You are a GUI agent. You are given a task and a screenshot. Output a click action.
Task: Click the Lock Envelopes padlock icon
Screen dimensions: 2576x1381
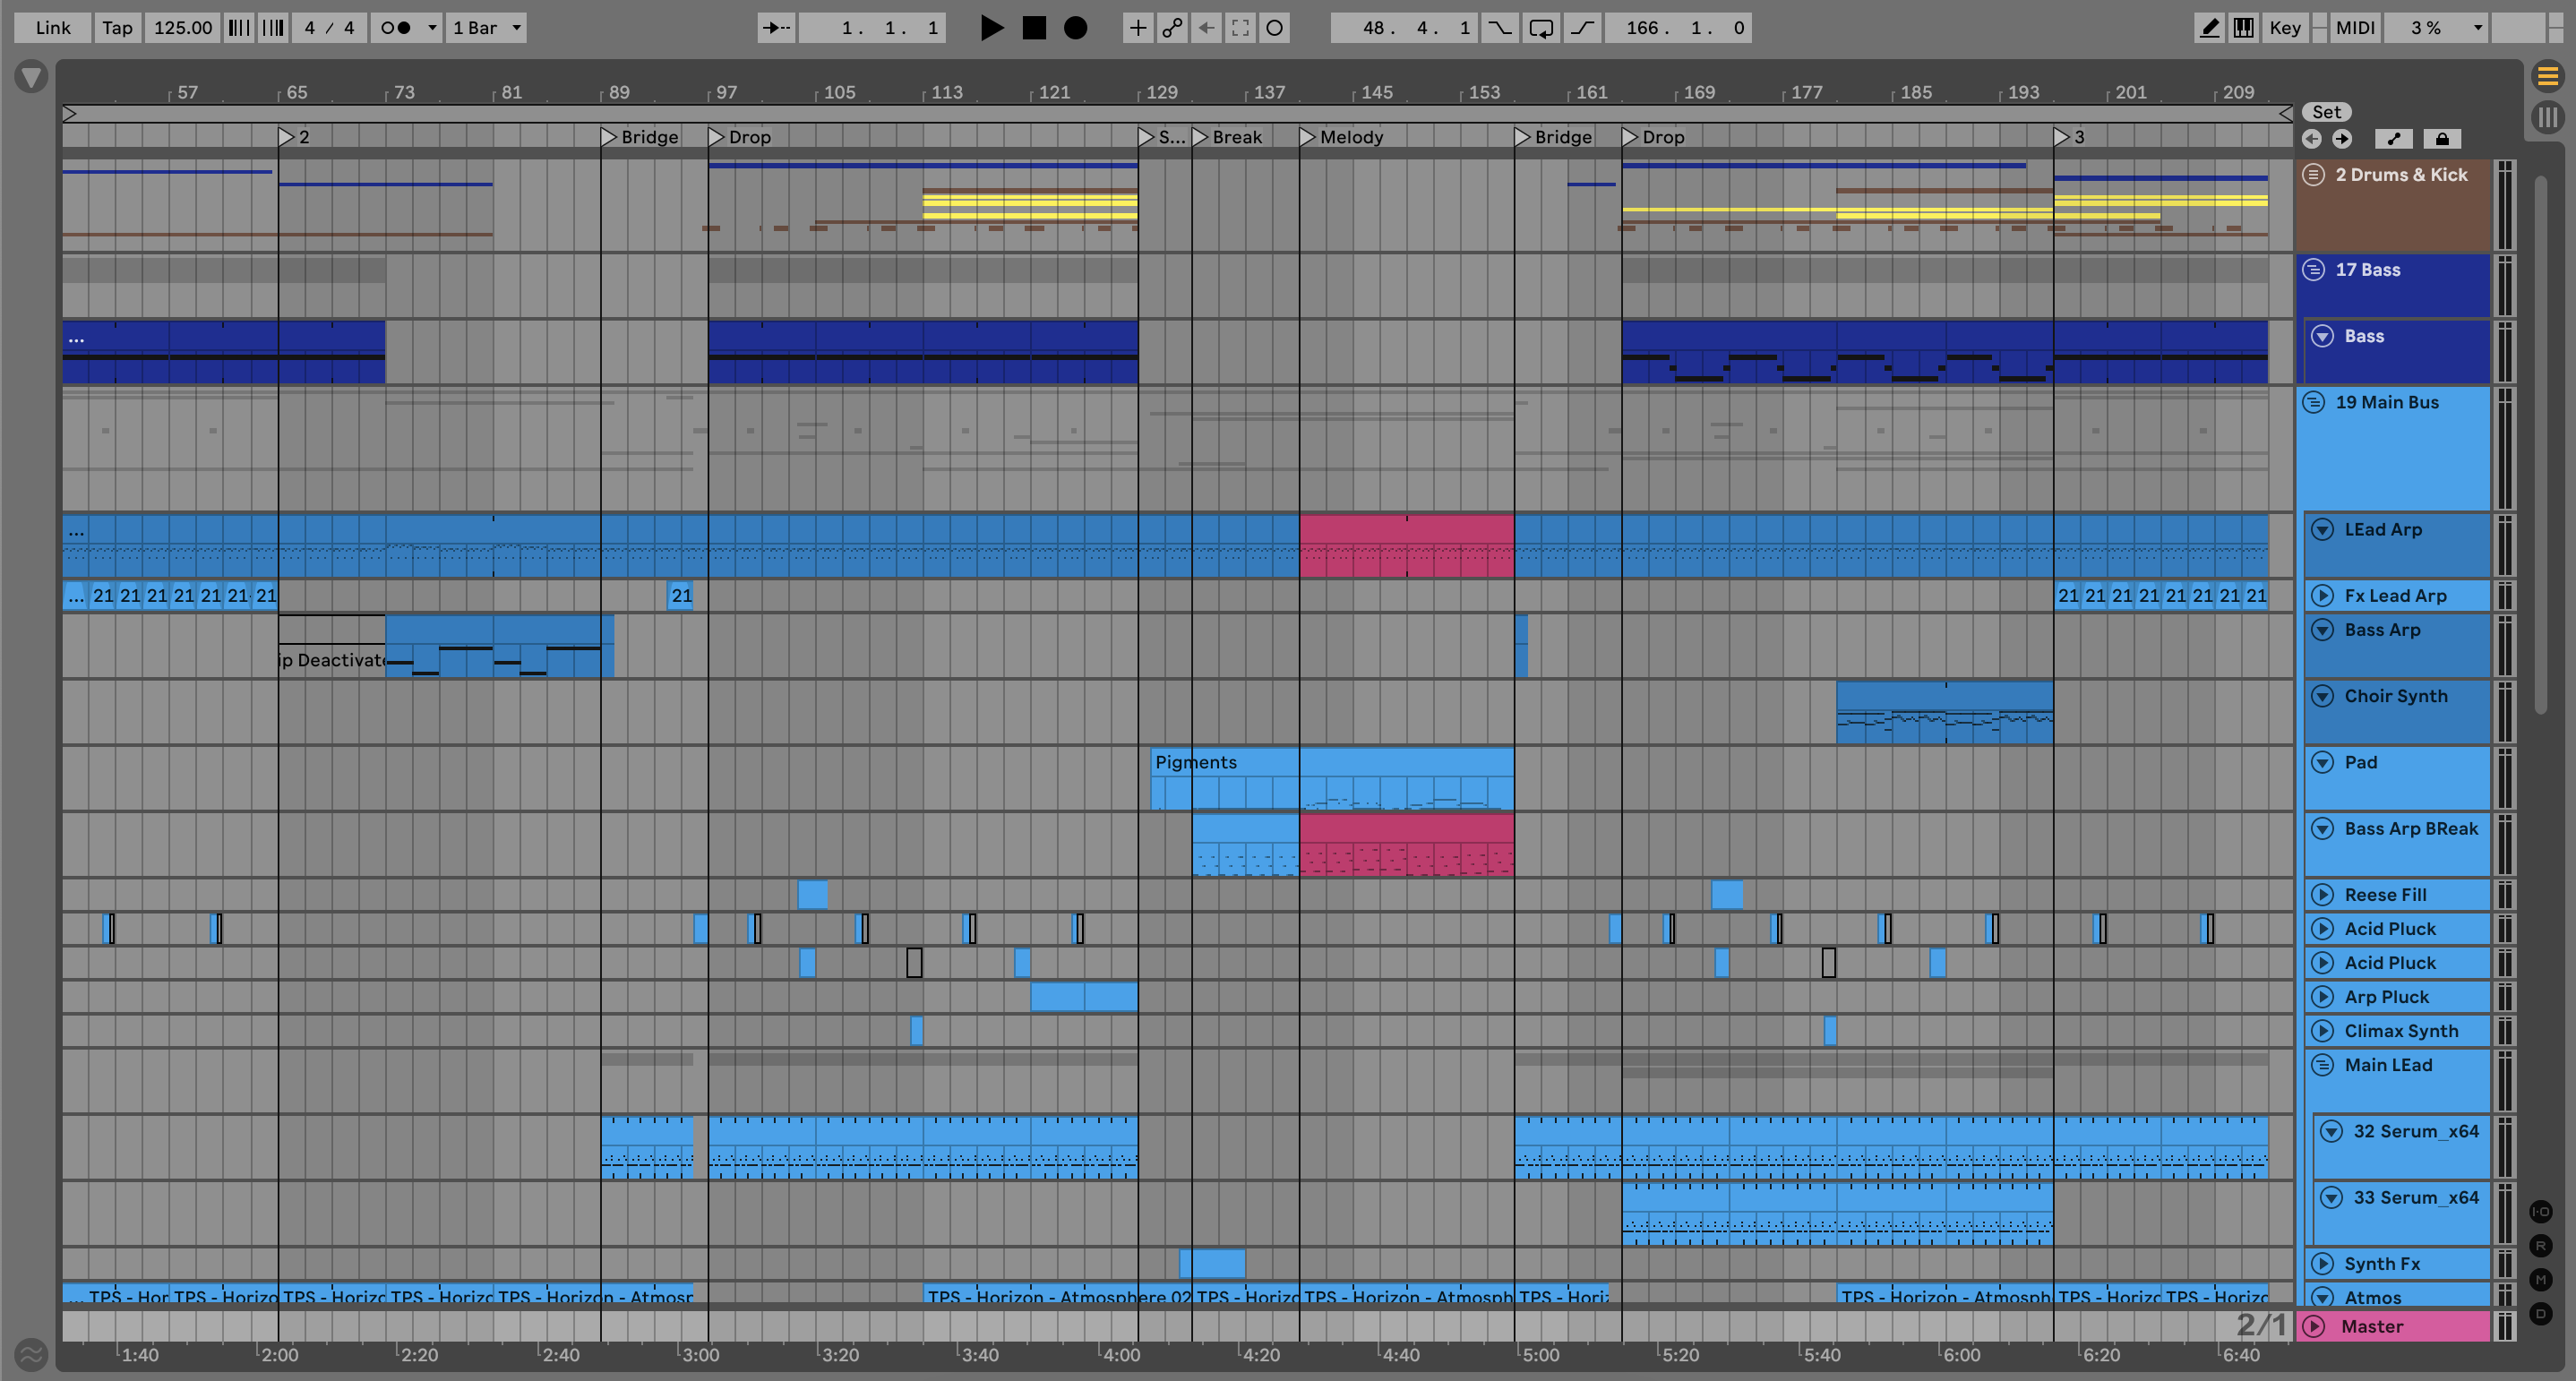tap(2442, 139)
